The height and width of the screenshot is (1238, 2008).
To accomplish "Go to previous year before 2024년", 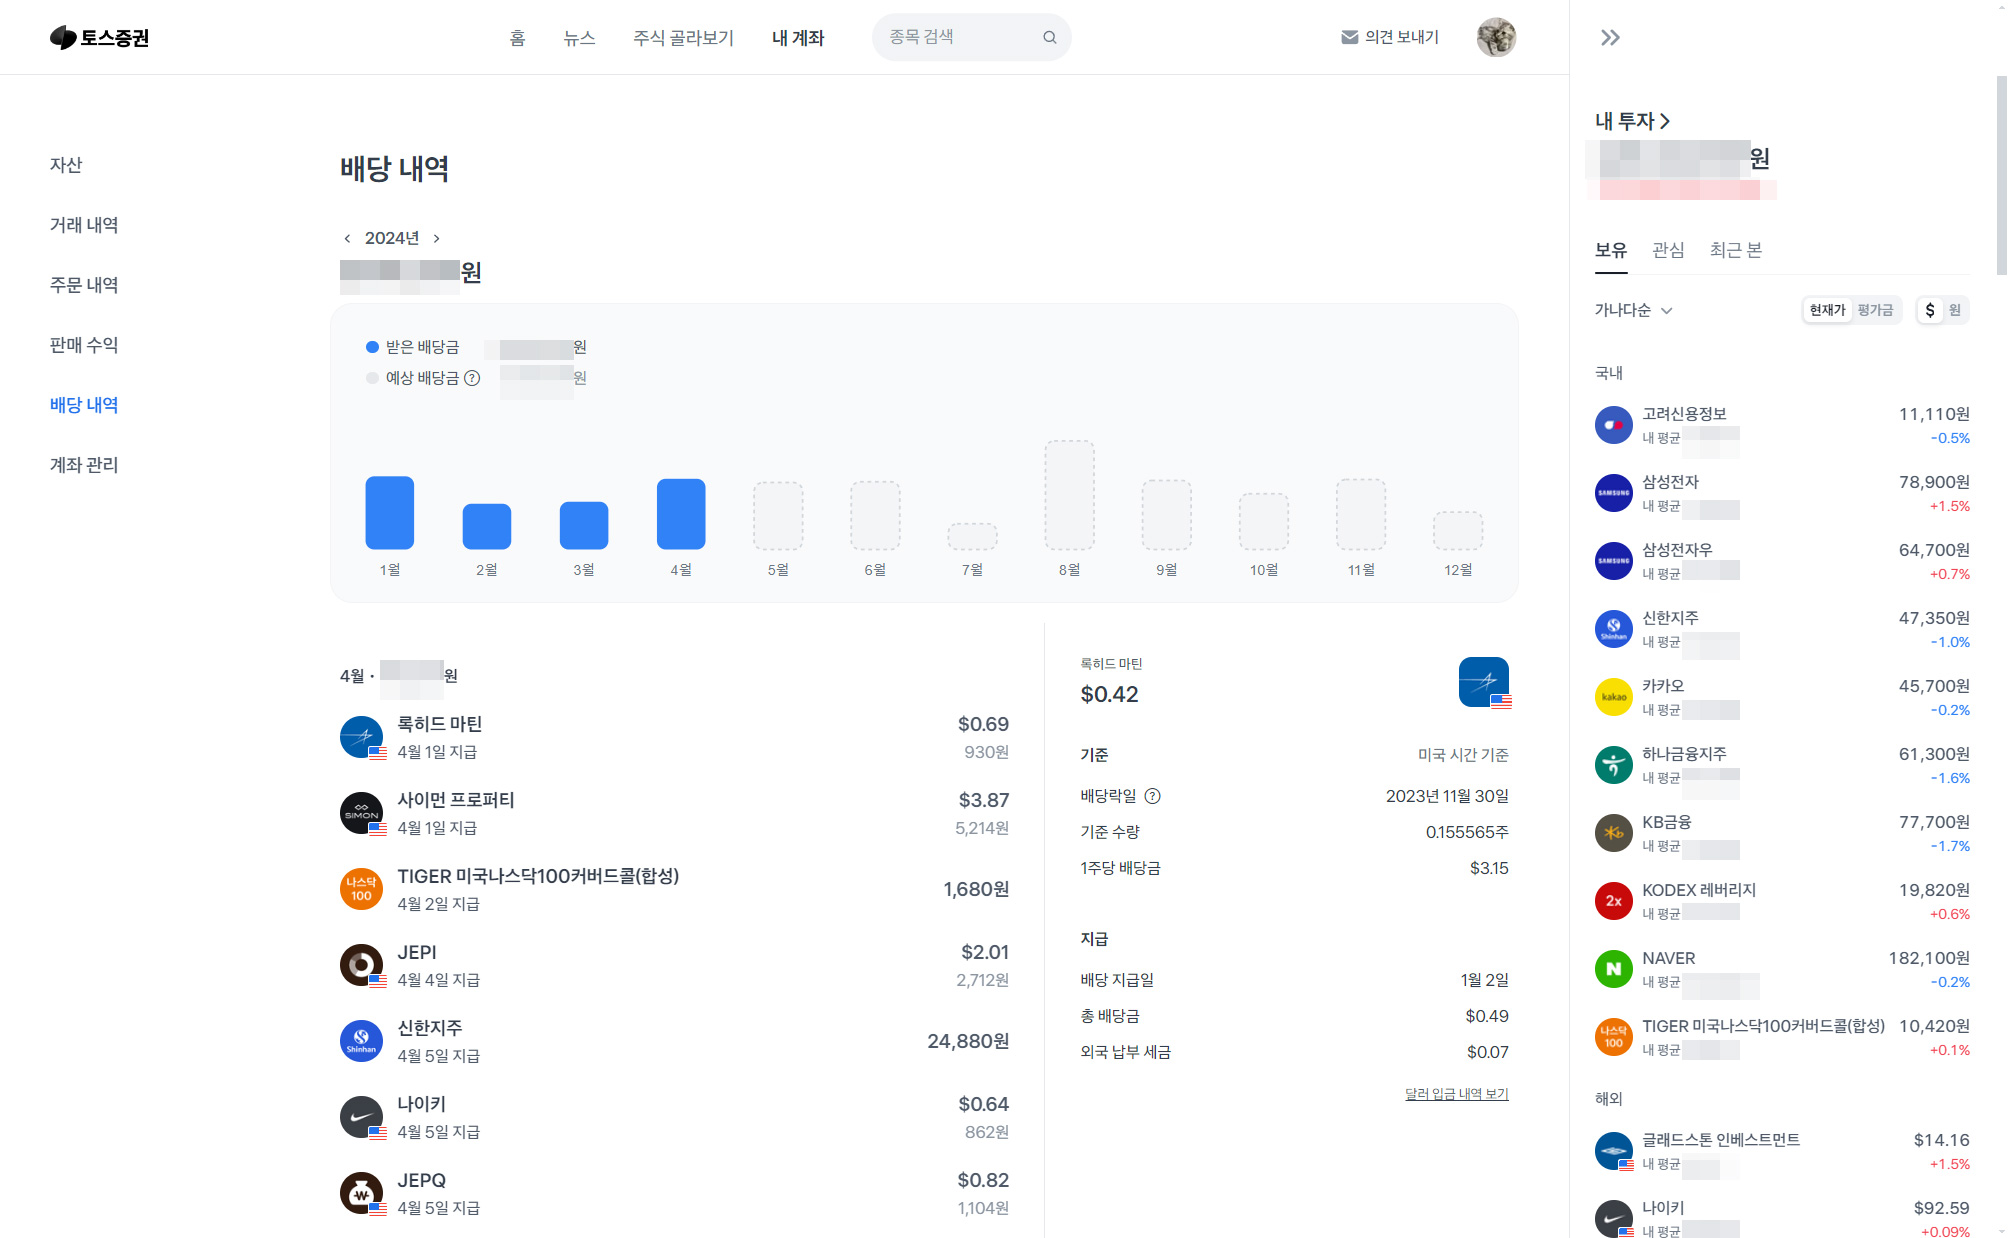I will (x=347, y=238).
